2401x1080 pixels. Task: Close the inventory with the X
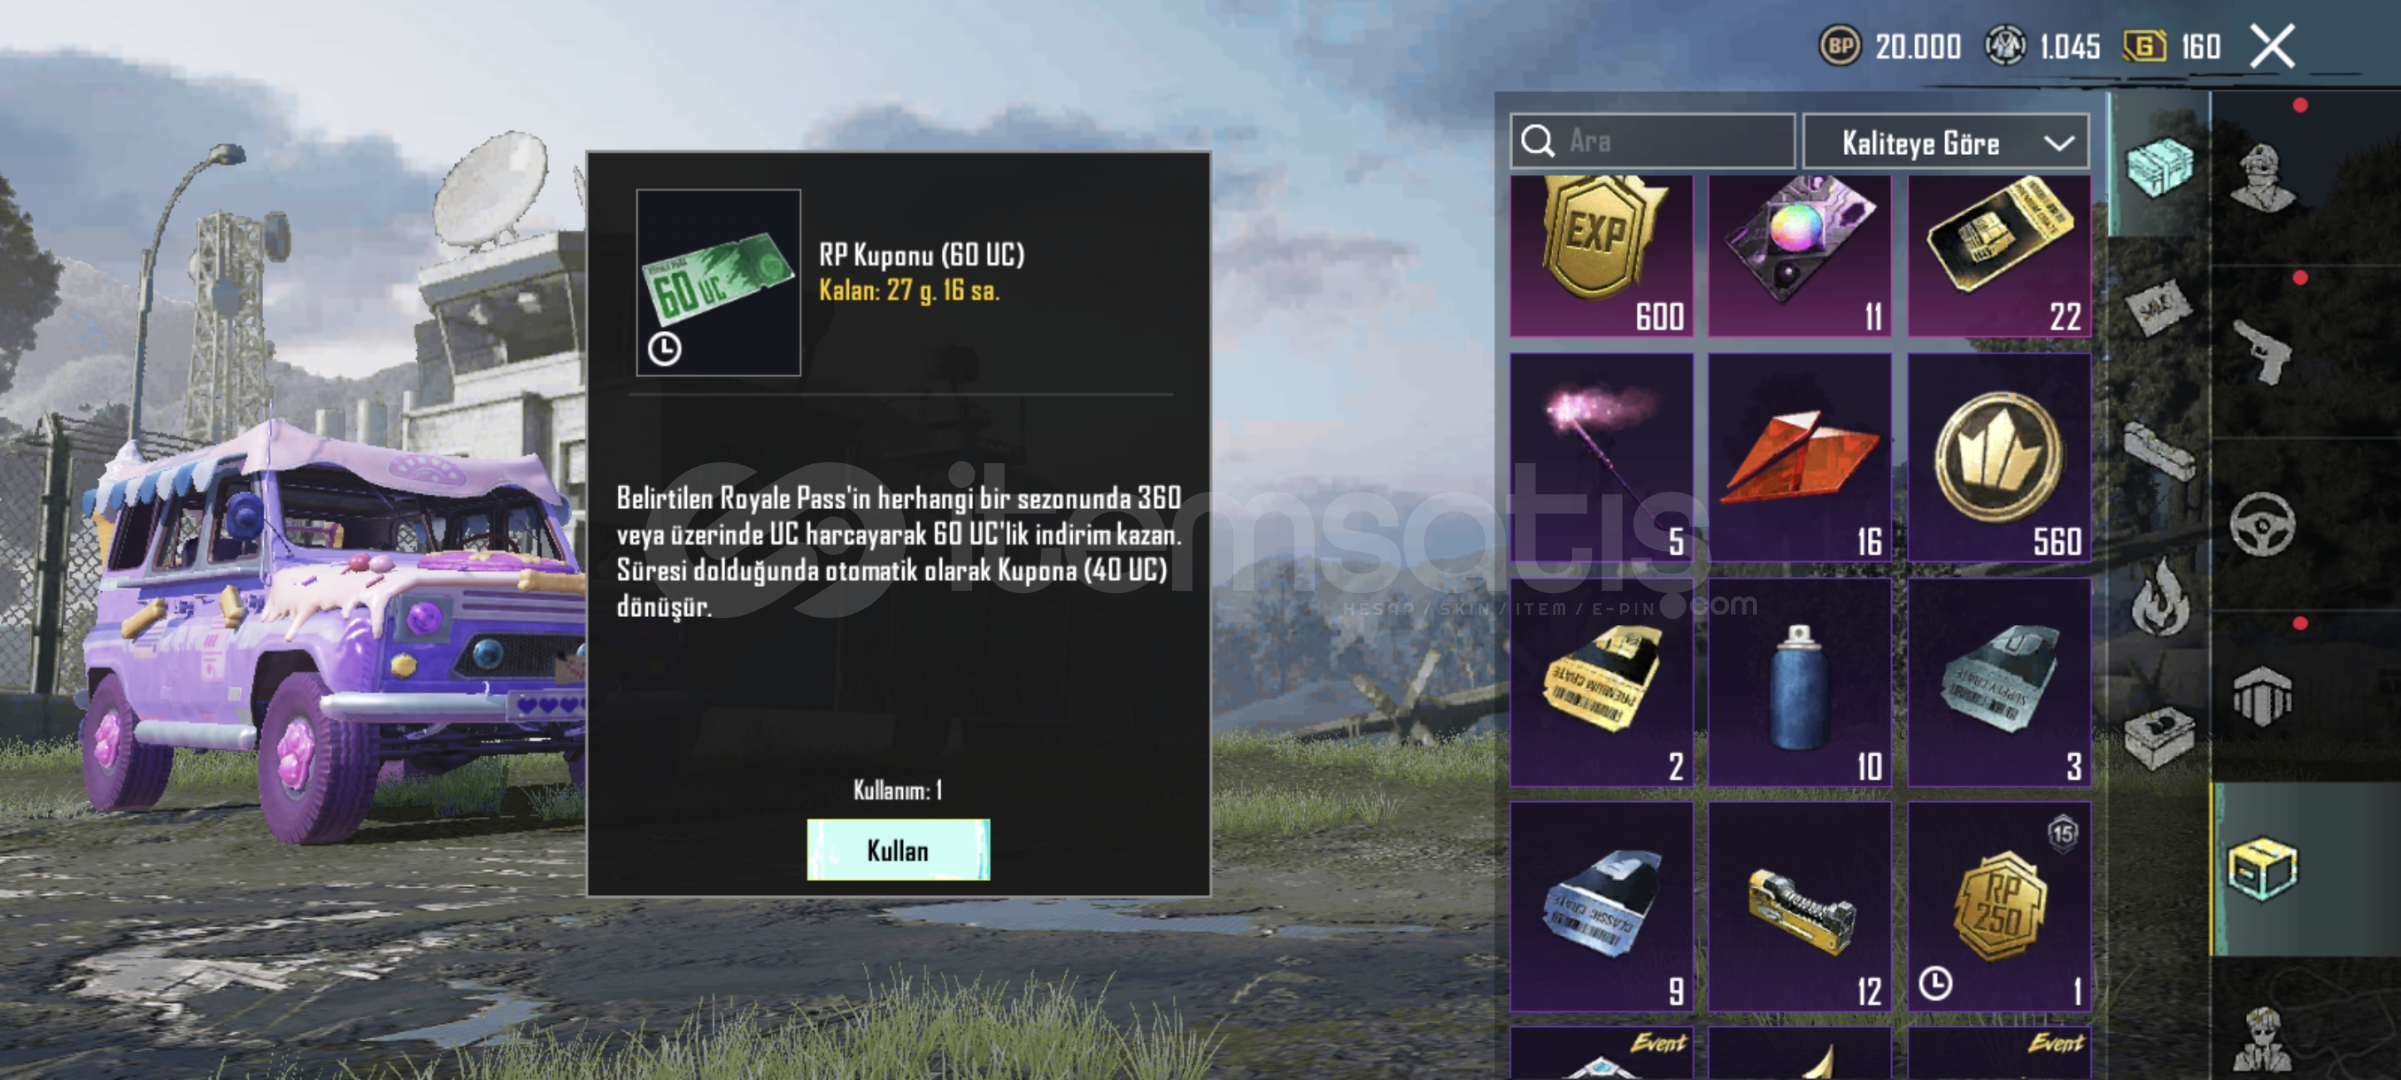(2272, 46)
